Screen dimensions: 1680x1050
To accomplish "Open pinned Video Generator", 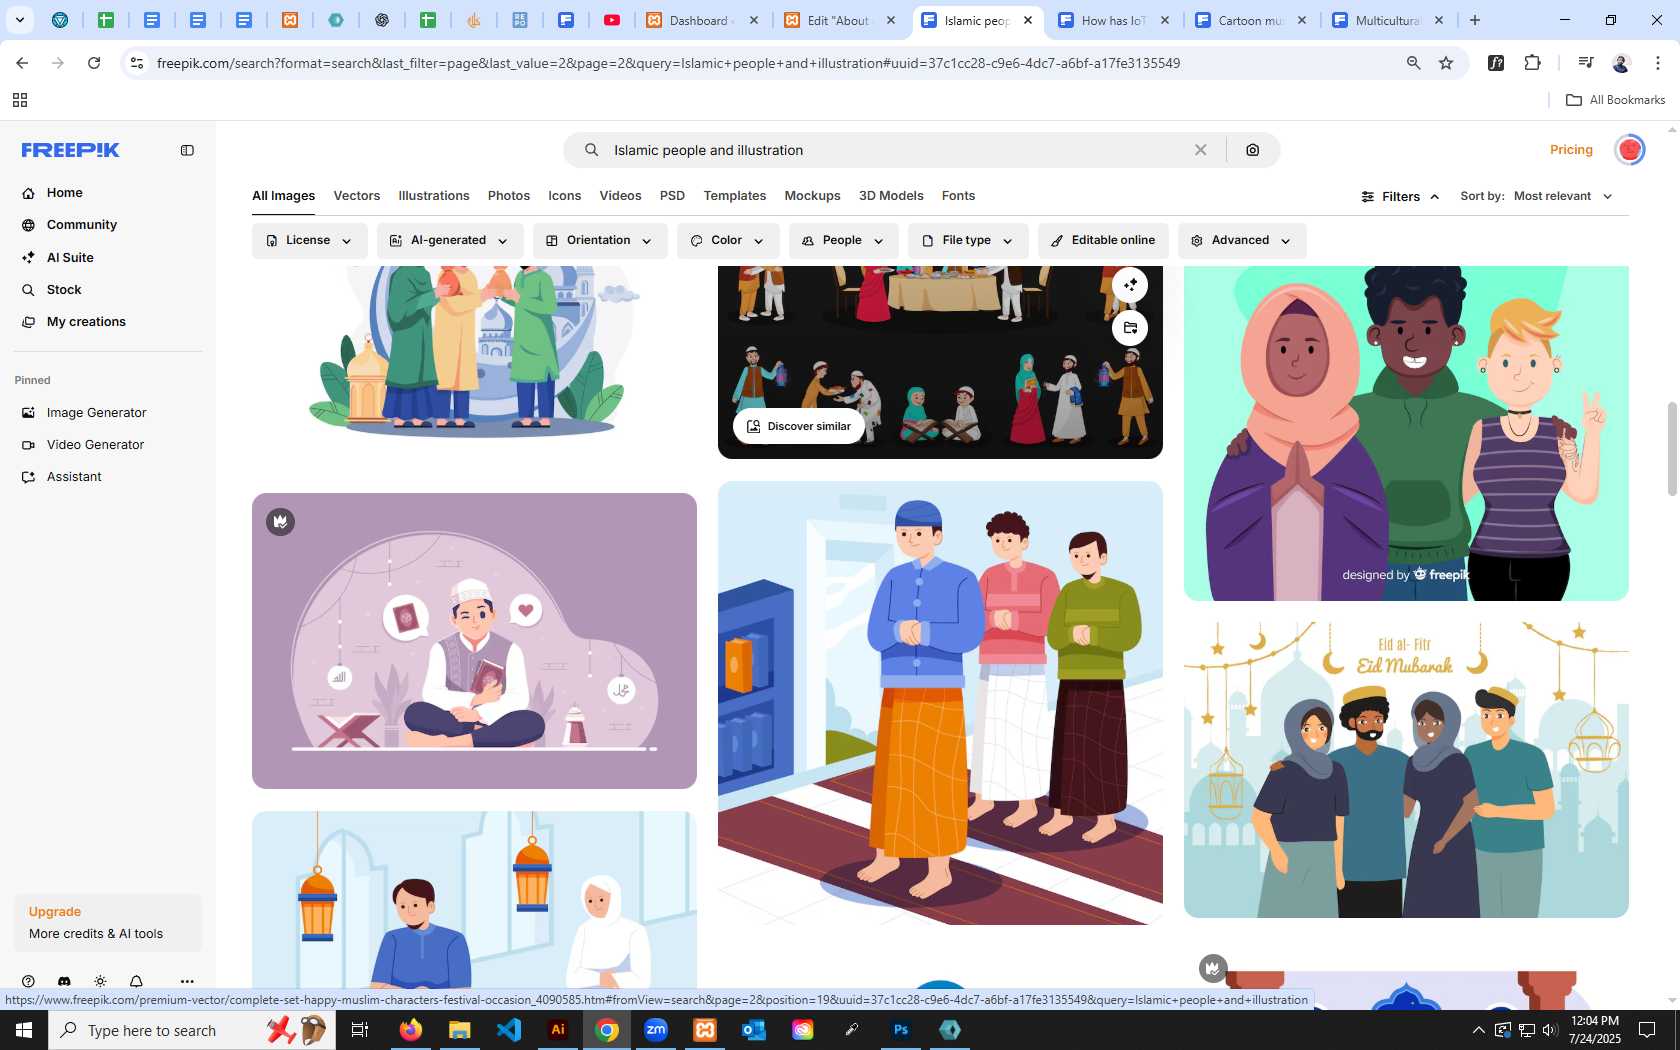I will pyautogui.click(x=95, y=445).
